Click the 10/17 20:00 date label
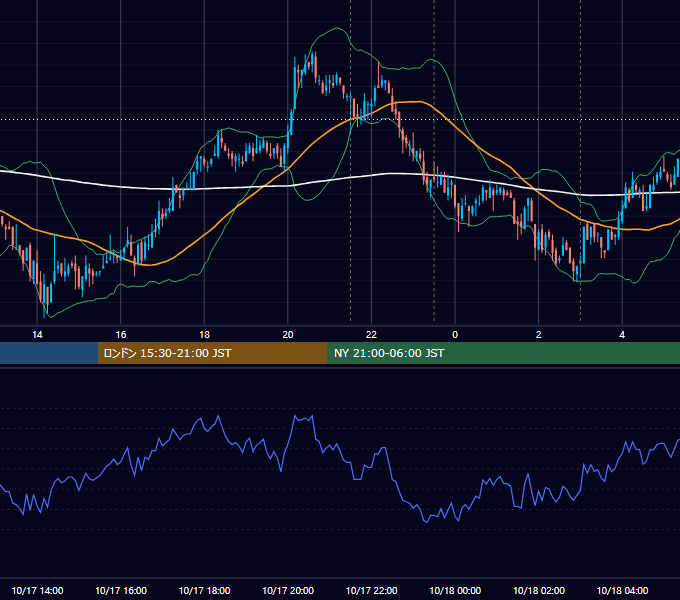The width and height of the screenshot is (680, 600). pyautogui.click(x=288, y=590)
